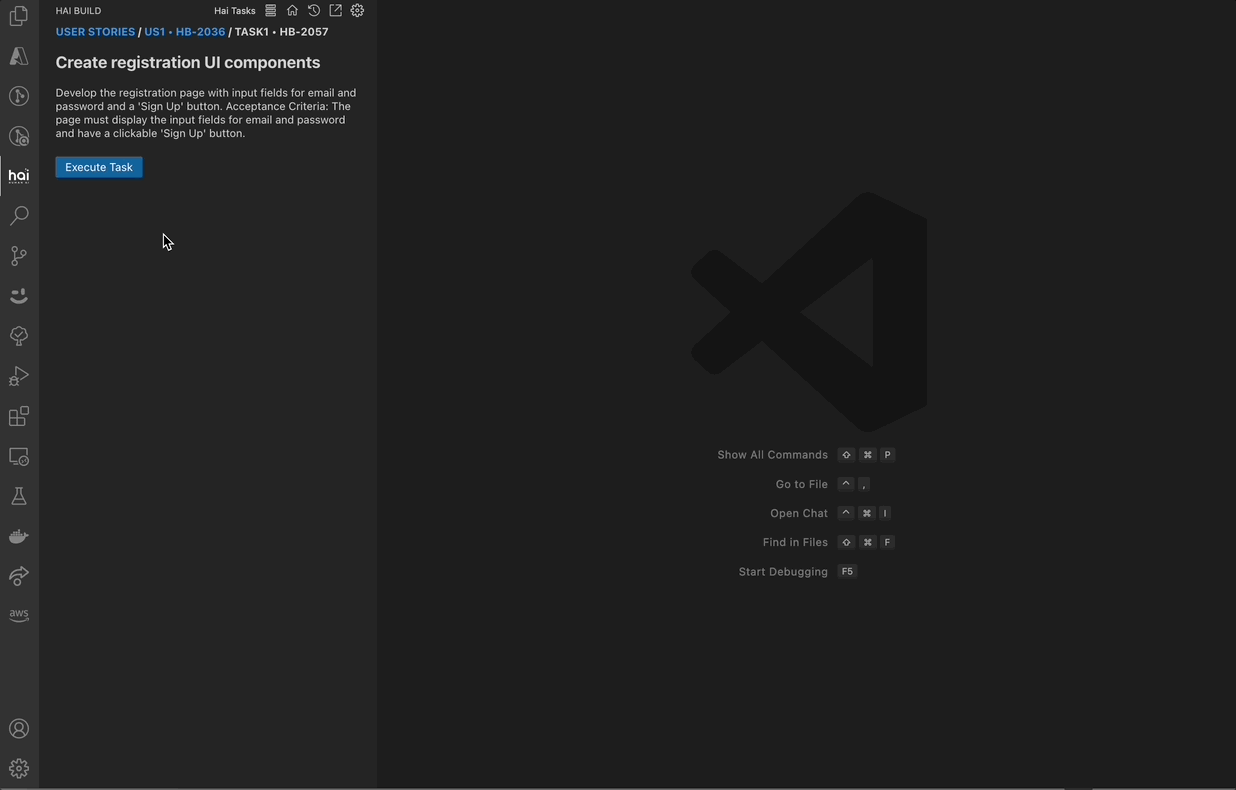Open the Search magnifier view

pos(19,216)
